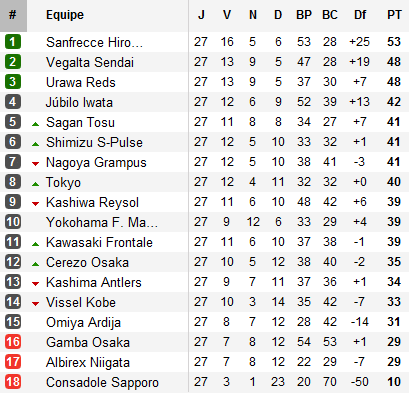Click green up arrow beside Cerezo Osaka
409x393 pixels.
pos(35,264)
